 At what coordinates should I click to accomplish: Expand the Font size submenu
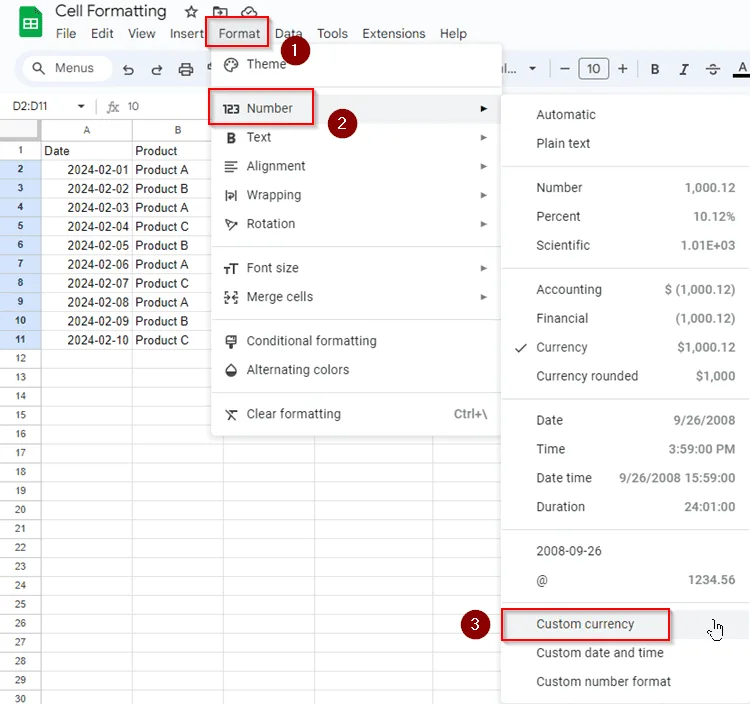click(x=356, y=268)
